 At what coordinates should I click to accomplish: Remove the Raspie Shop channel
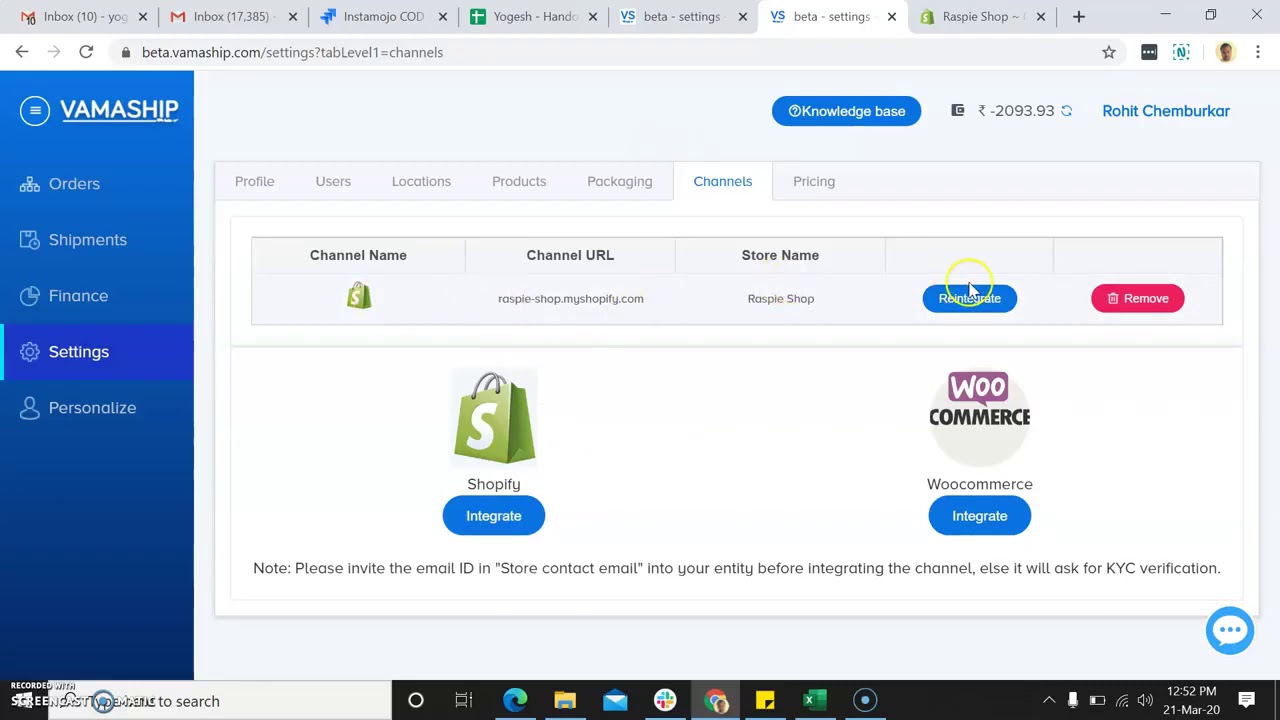click(1137, 298)
